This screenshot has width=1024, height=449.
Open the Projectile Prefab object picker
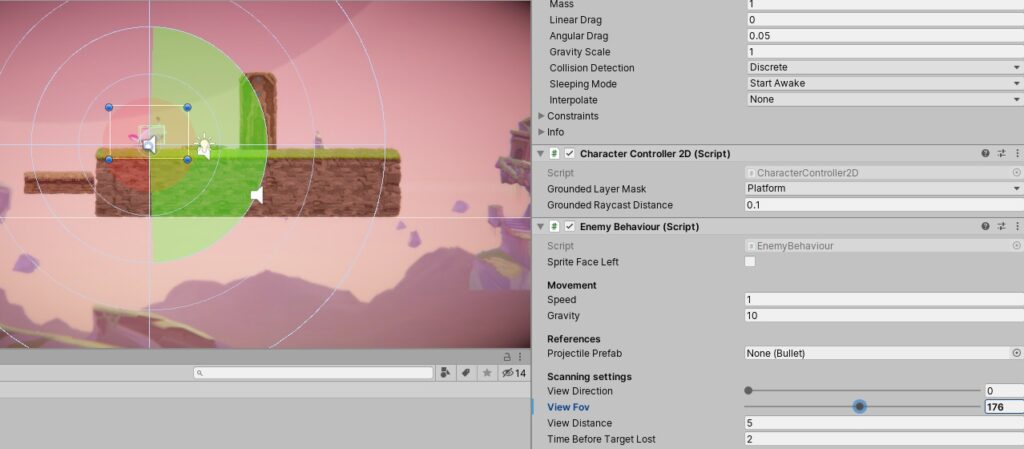point(1016,353)
